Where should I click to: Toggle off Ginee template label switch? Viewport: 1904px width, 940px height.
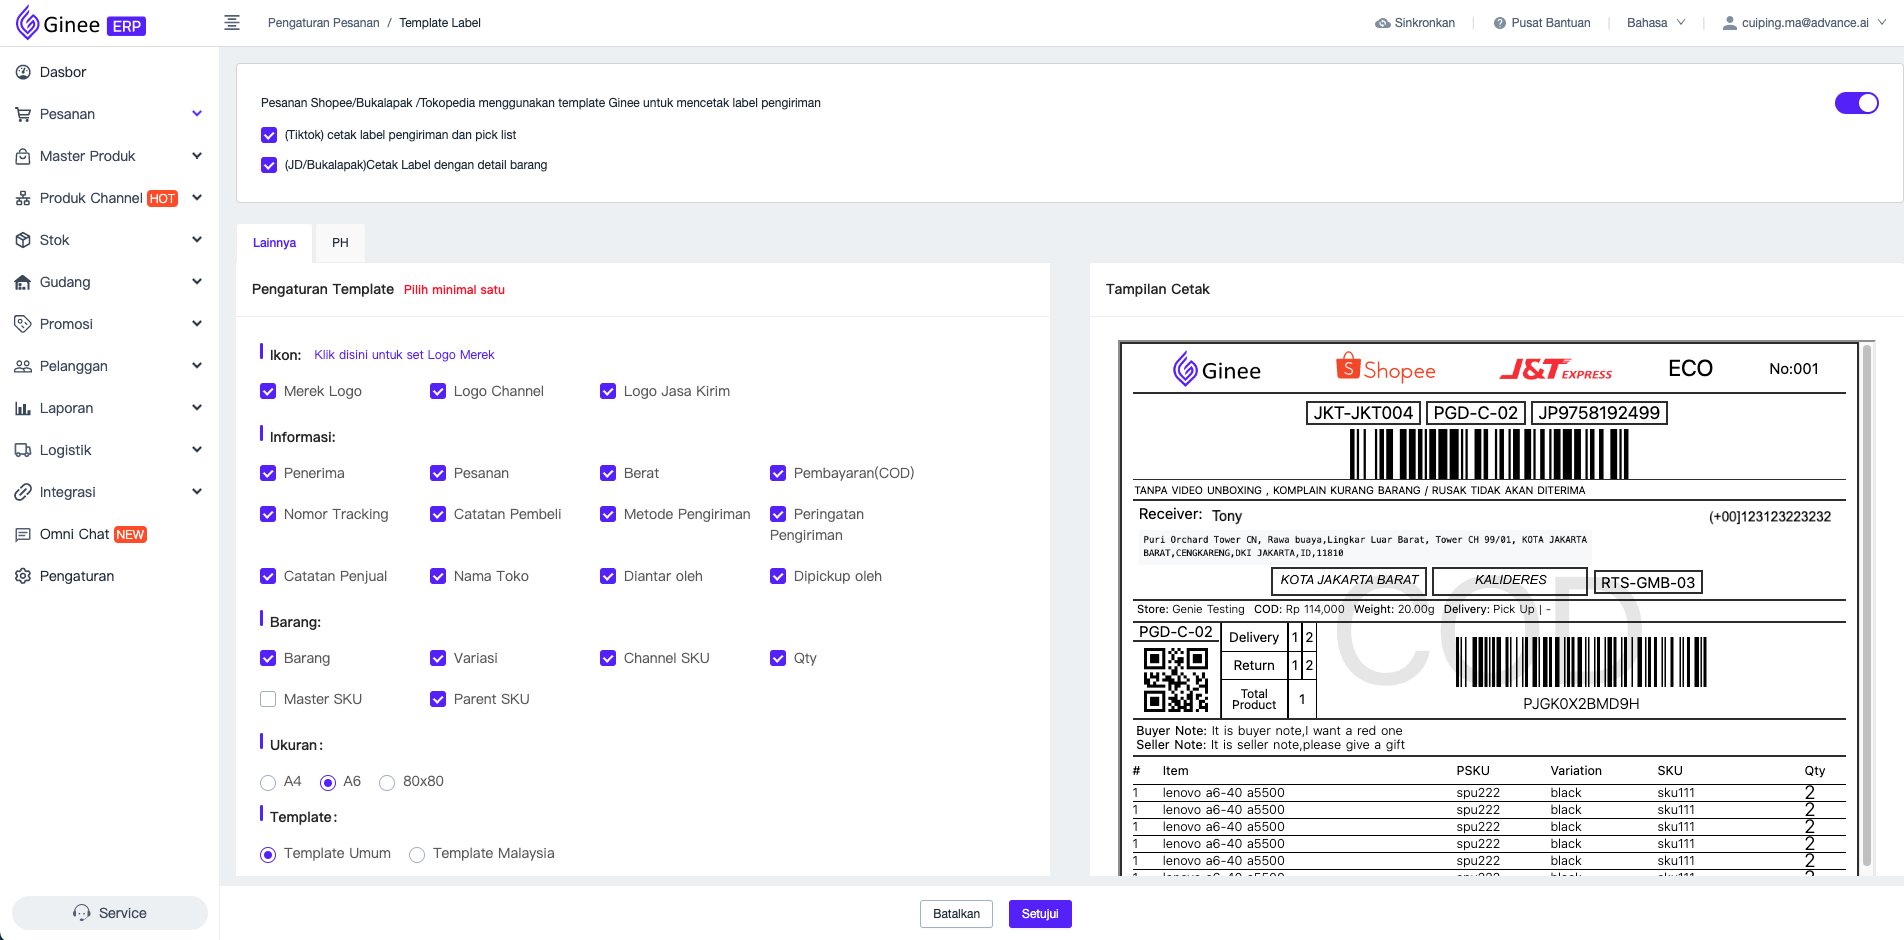pos(1857,103)
